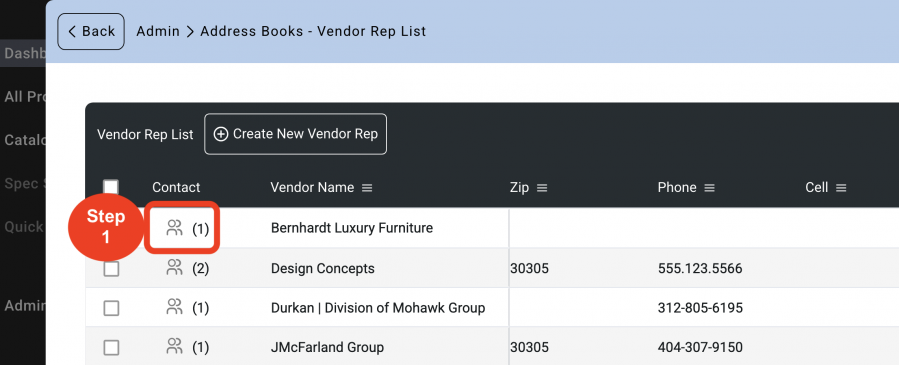This screenshot has height=365, width=899.
Task: Open contacts icon for Durkan row
Action: point(174,307)
